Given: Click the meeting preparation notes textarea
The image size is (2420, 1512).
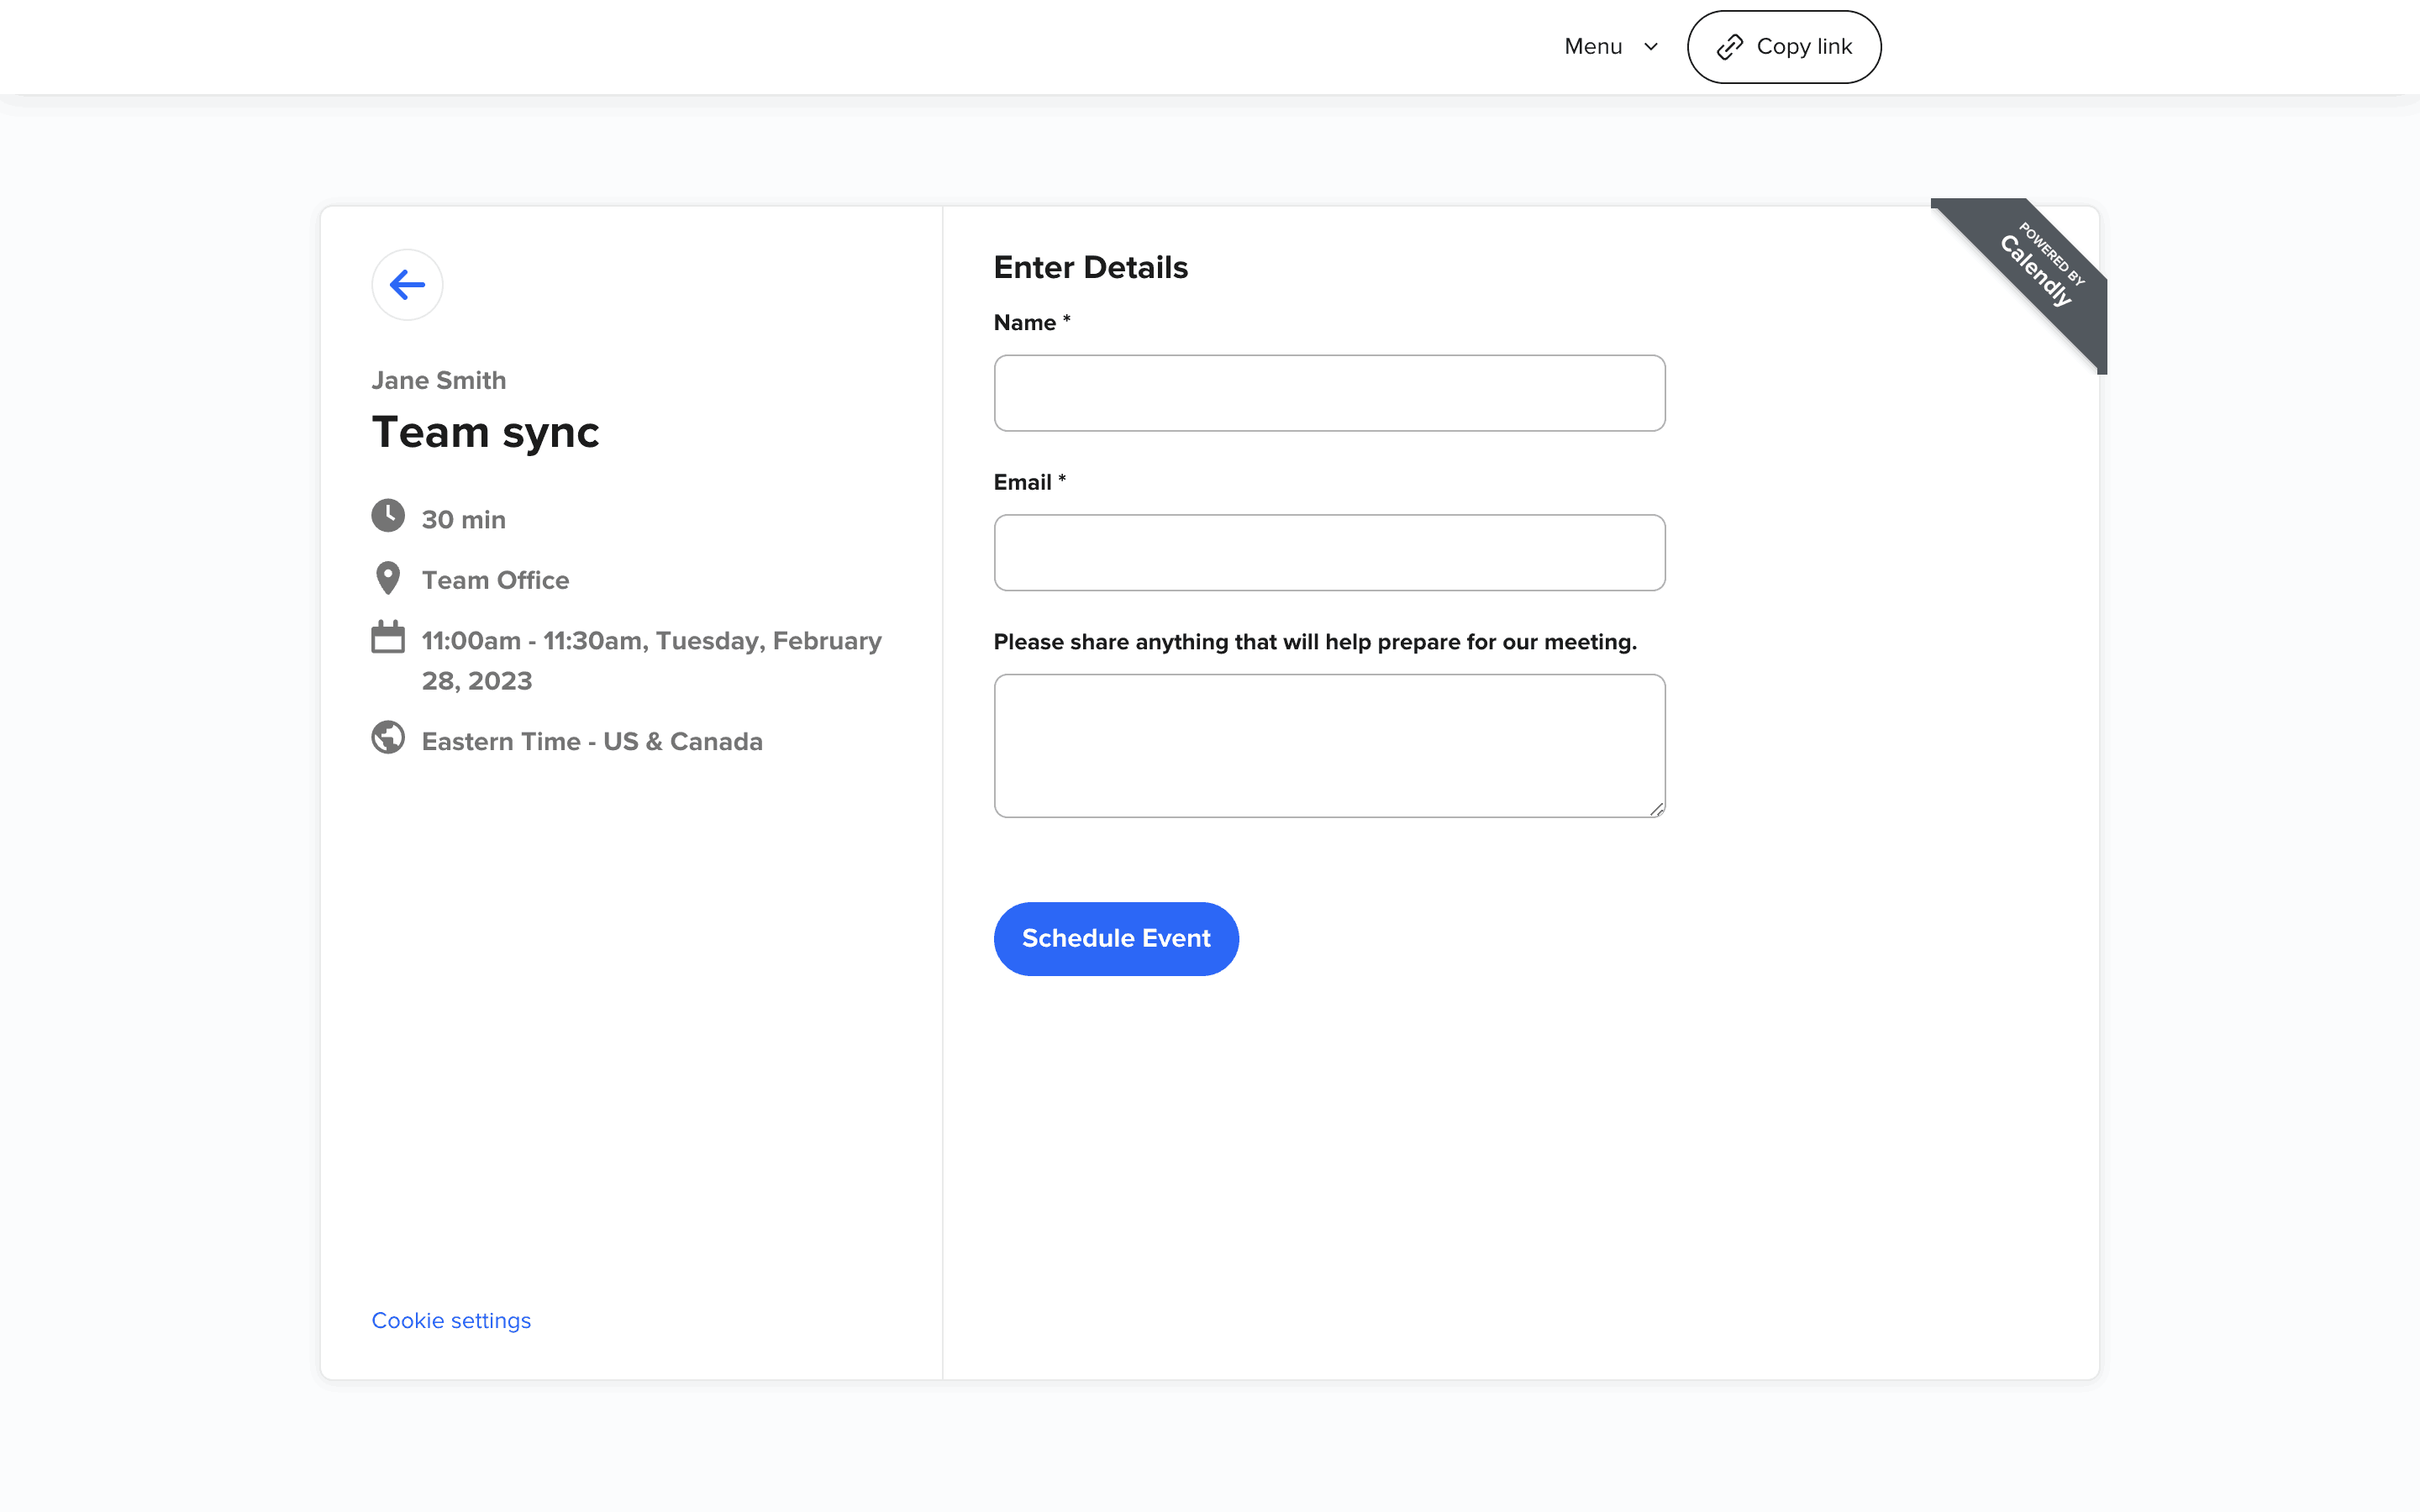Looking at the screenshot, I should tap(1329, 745).
